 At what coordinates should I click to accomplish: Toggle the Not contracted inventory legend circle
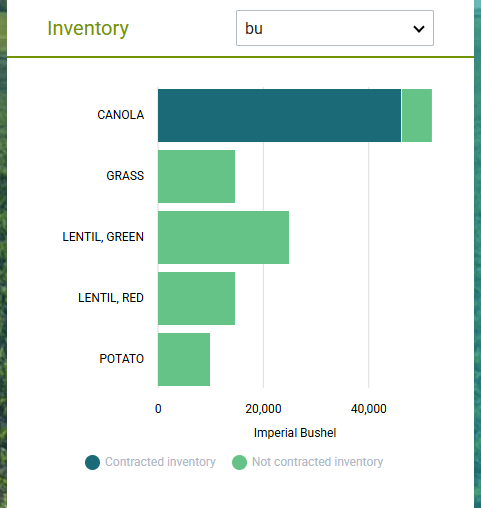coord(239,462)
